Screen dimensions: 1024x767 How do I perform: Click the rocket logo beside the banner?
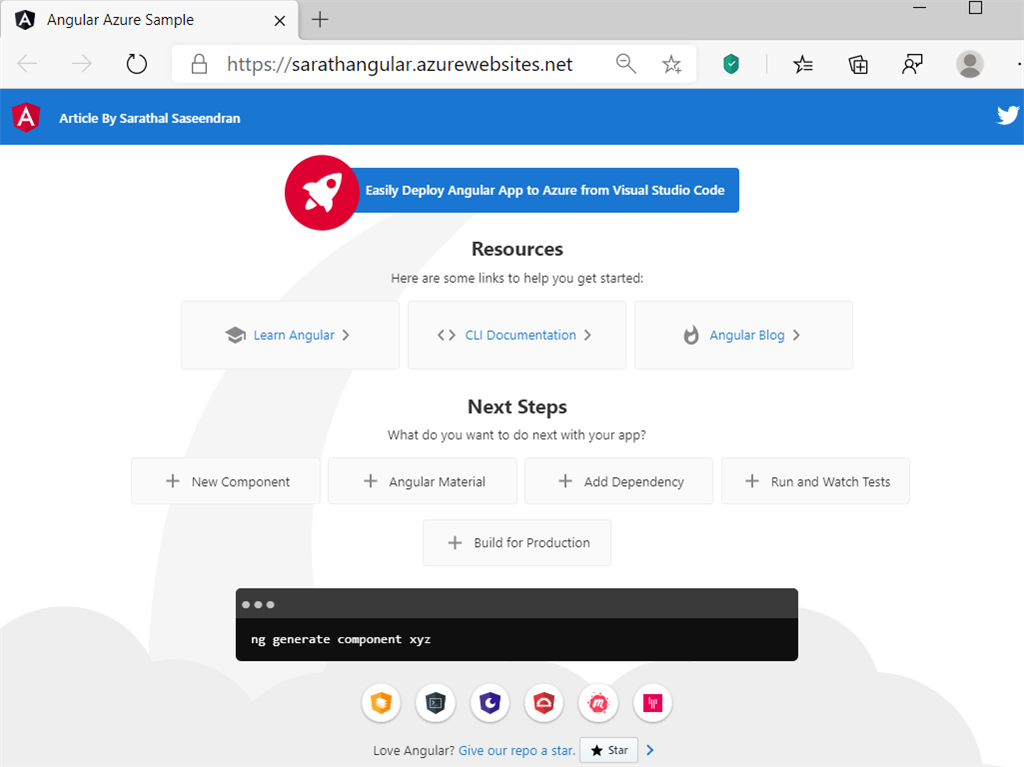(321, 192)
